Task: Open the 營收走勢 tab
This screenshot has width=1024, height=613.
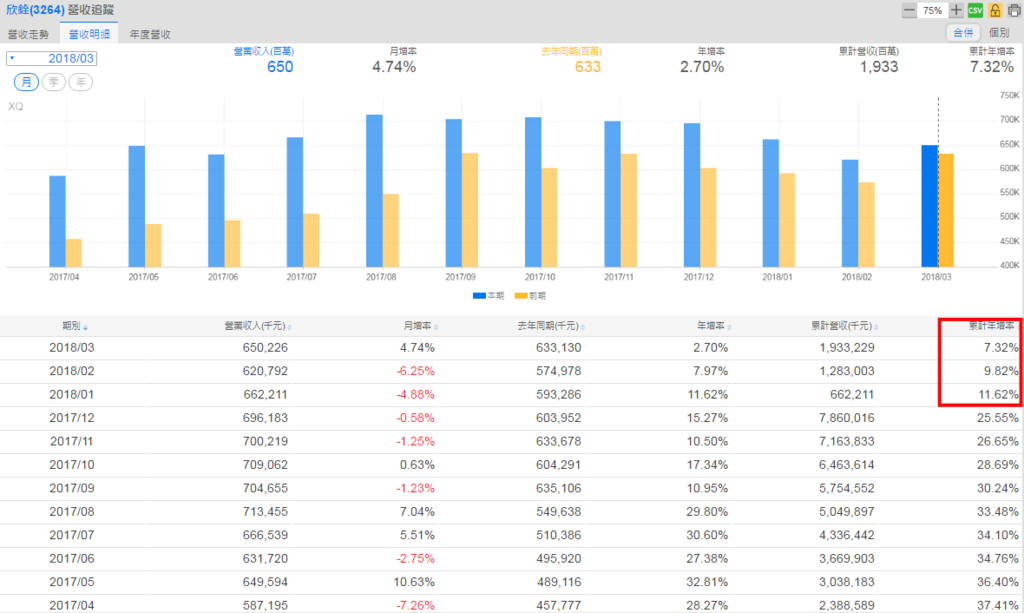Action: coord(28,35)
